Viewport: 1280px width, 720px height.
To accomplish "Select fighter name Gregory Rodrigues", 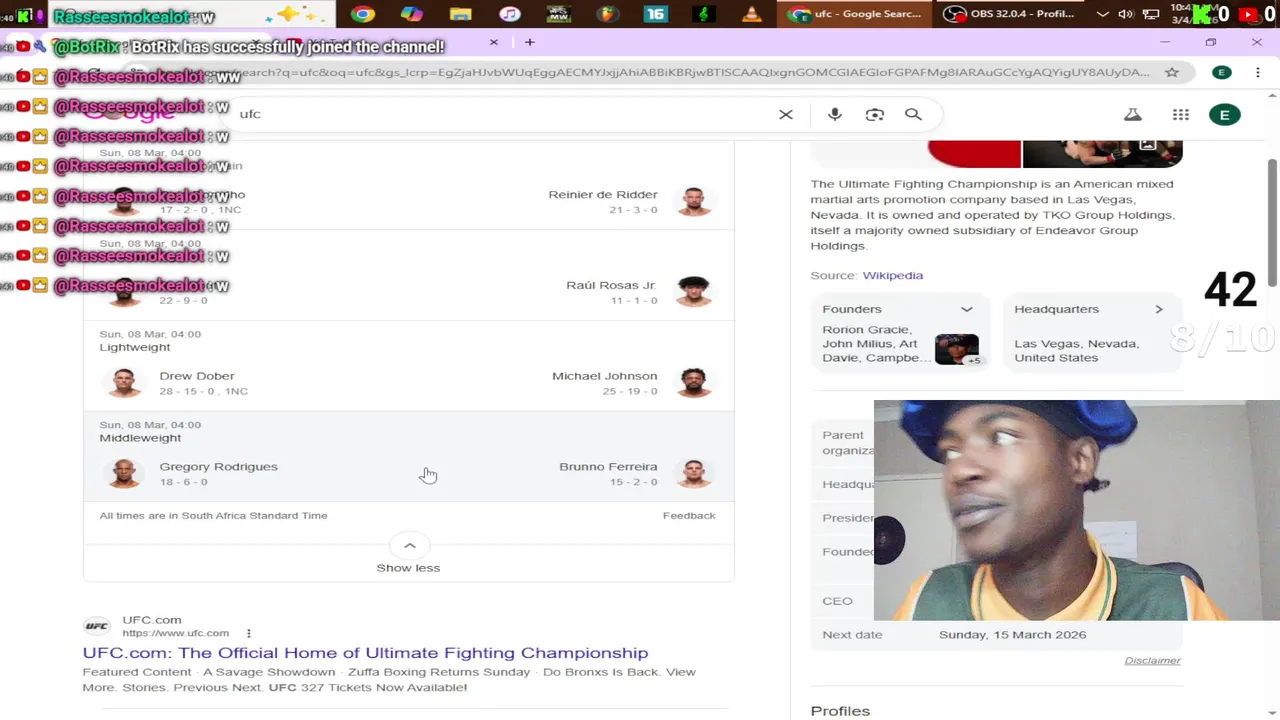I will coord(218,466).
